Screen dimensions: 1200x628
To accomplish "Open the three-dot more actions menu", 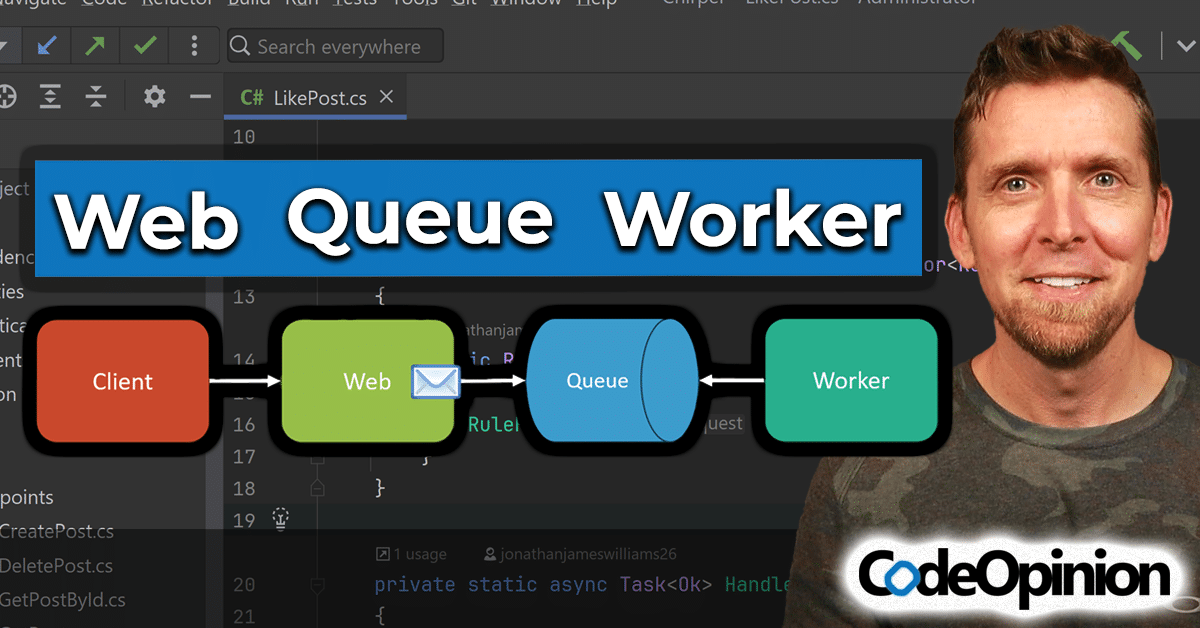I will point(194,46).
